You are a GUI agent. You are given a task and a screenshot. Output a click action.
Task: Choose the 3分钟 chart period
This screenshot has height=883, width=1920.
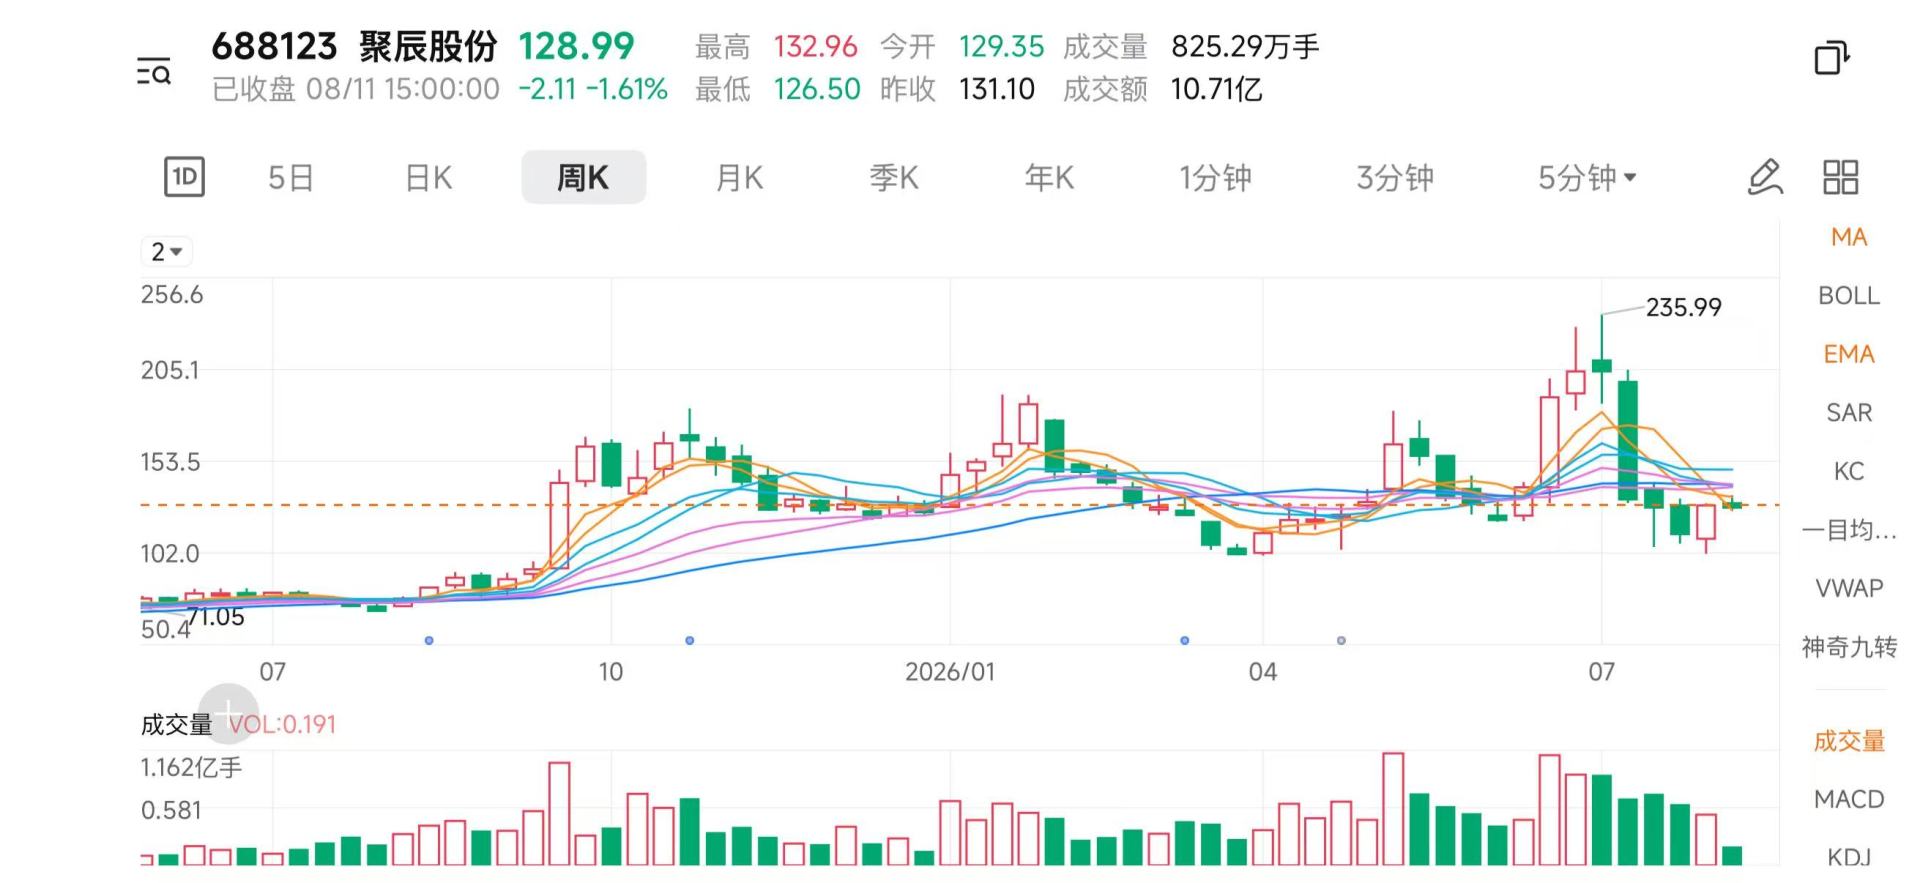point(1395,178)
